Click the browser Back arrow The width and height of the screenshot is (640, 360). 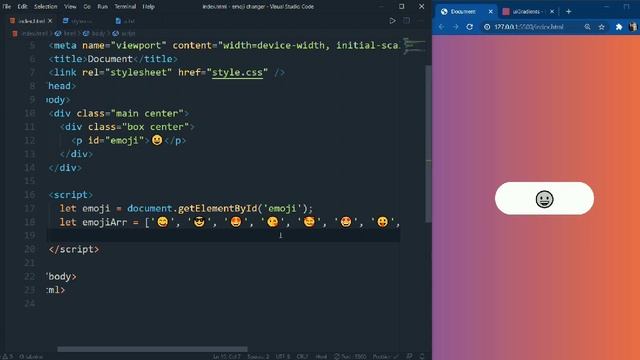coord(441,27)
